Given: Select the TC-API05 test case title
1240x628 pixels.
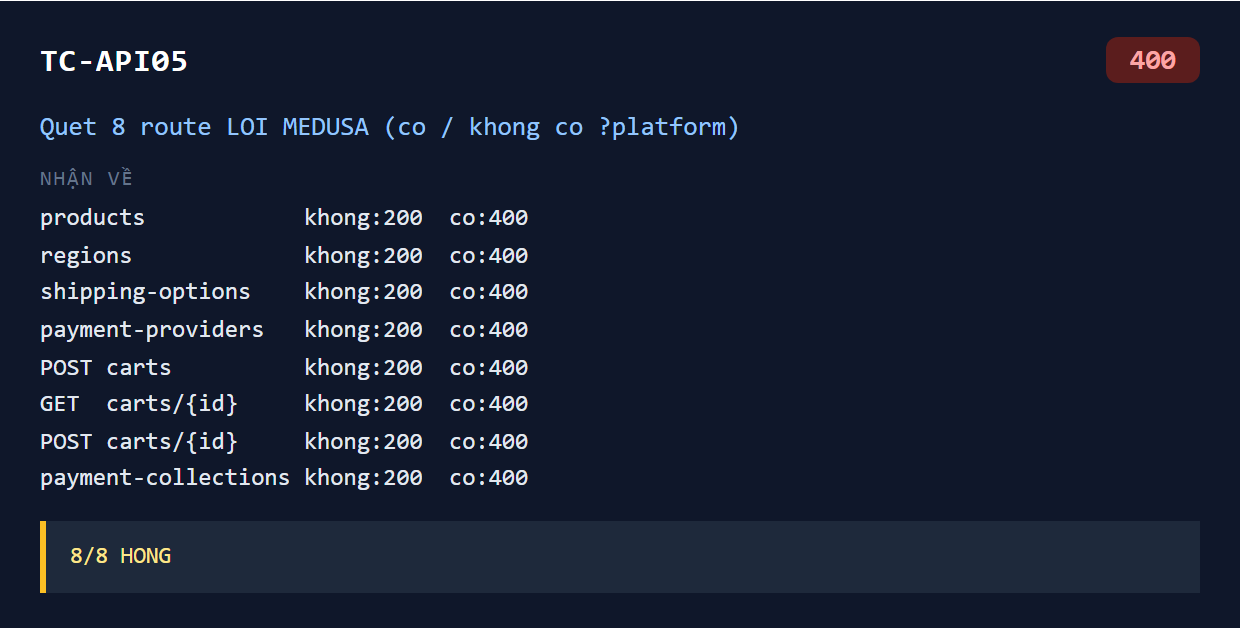Looking at the screenshot, I should (114, 61).
